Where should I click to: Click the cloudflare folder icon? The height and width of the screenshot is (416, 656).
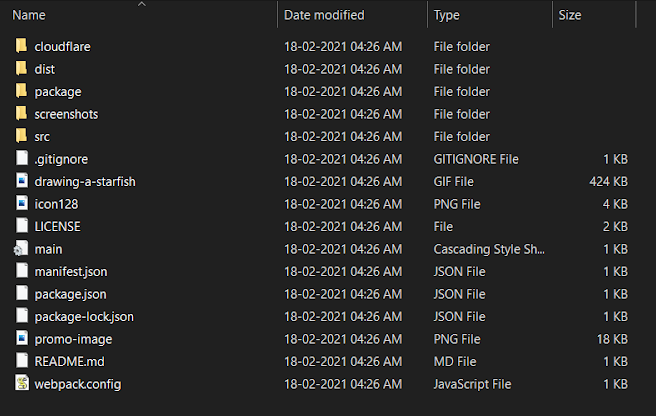(22, 46)
